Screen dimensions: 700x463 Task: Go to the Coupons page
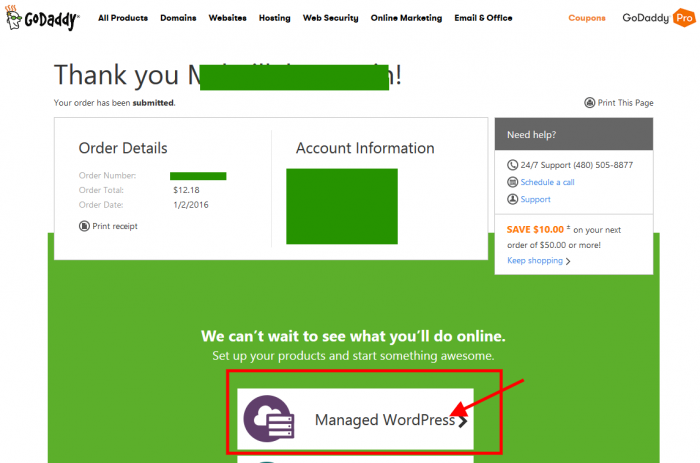tap(587, 18)
